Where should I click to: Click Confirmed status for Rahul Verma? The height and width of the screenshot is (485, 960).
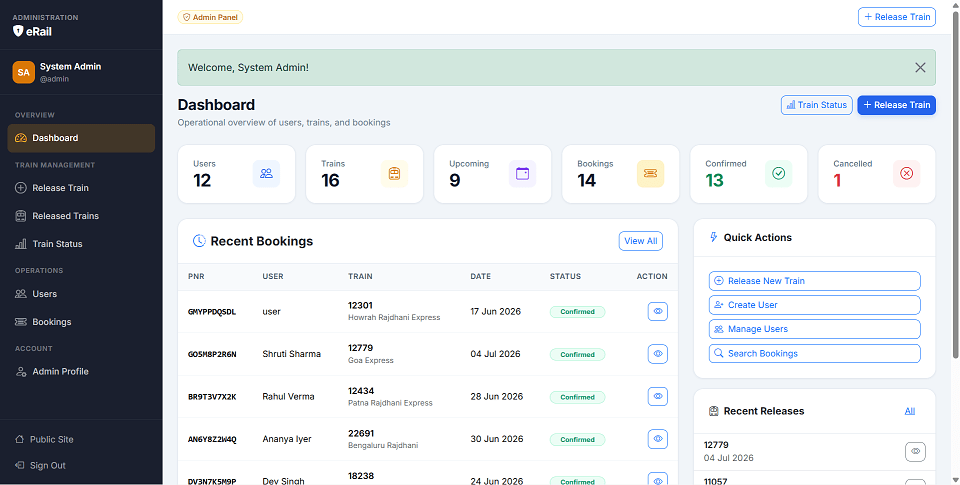(x=577, y=397)
